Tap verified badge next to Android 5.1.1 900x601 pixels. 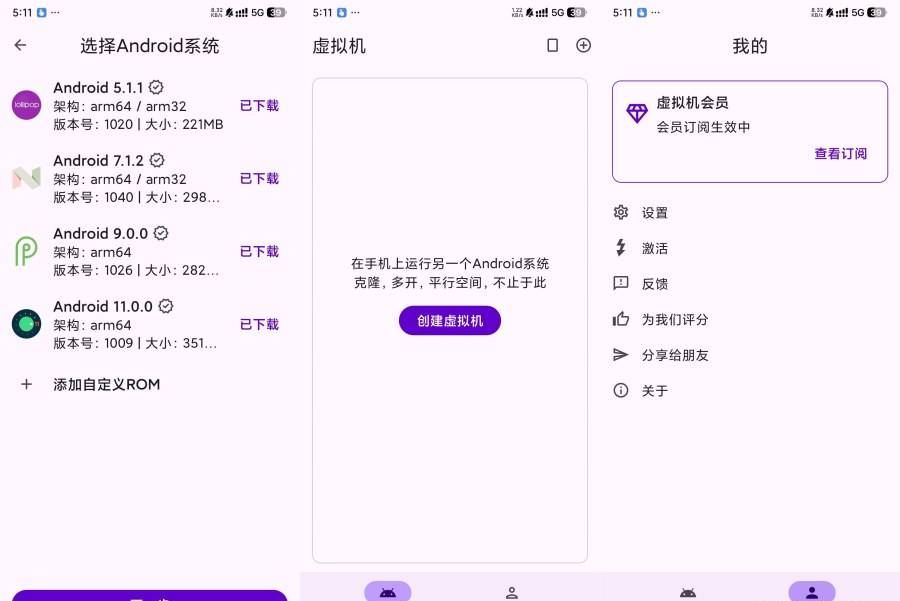coord(156,87)
